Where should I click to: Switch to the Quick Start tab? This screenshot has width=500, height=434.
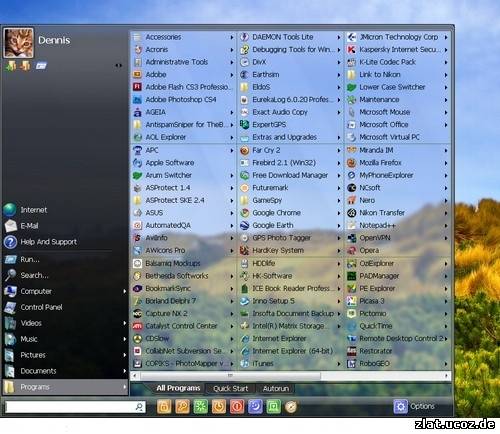(x=231, y=389)
